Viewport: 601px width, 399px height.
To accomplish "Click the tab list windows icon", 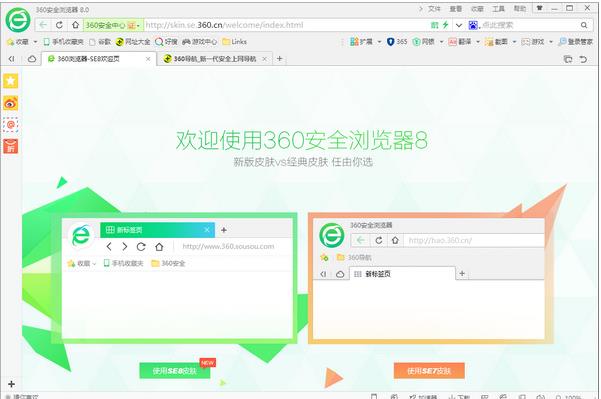I will (568, 59).
